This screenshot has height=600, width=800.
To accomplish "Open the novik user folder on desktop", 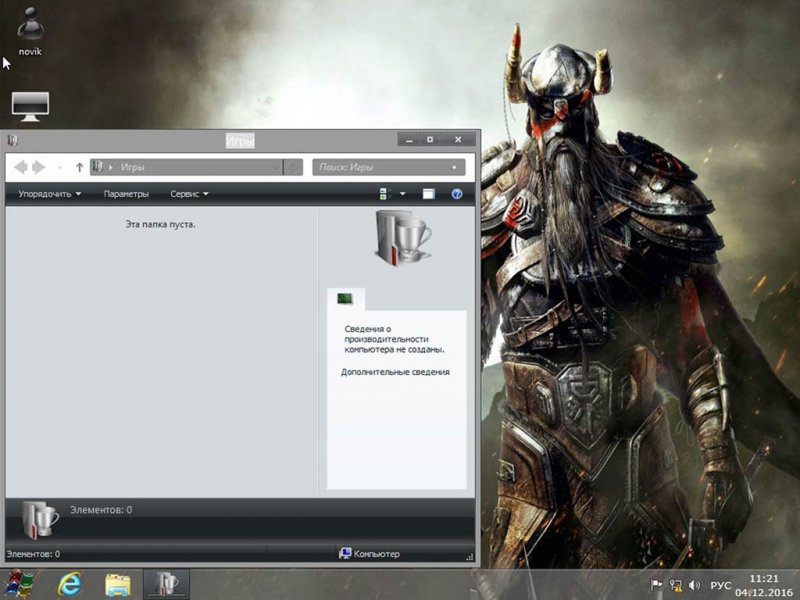I will (30, 32).
